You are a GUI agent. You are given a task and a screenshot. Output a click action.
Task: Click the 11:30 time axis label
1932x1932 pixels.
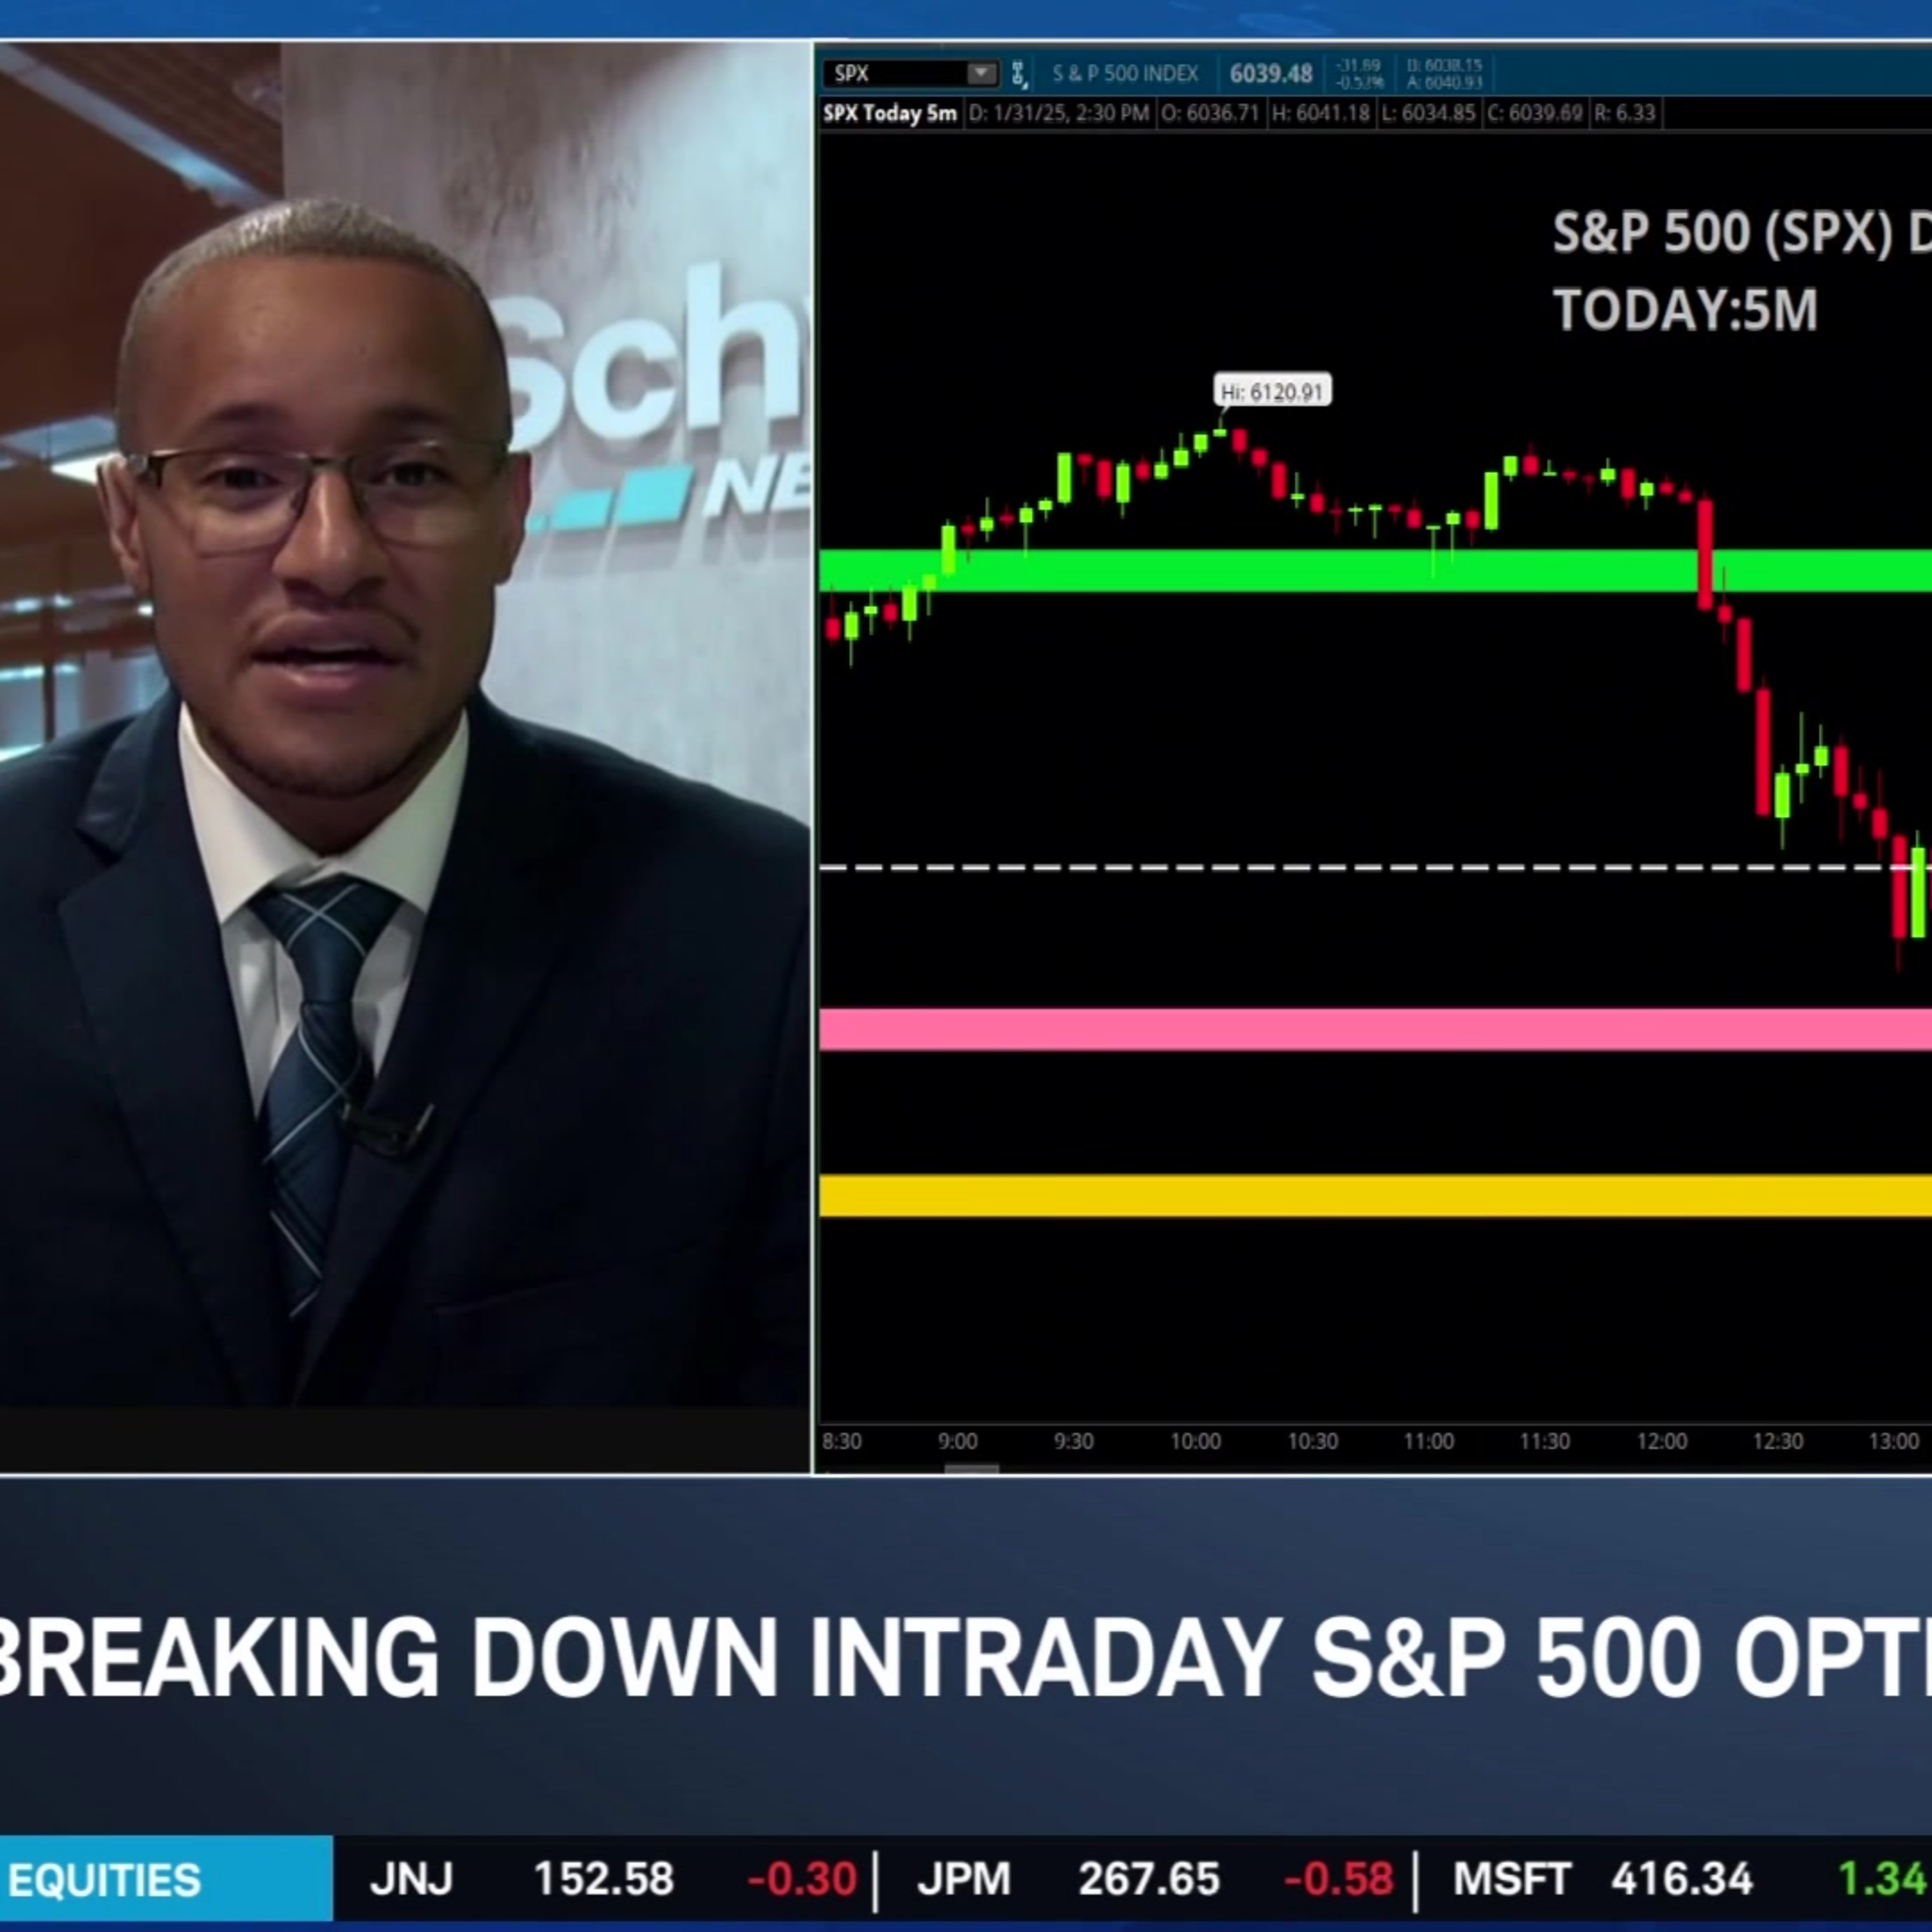1544,1441
